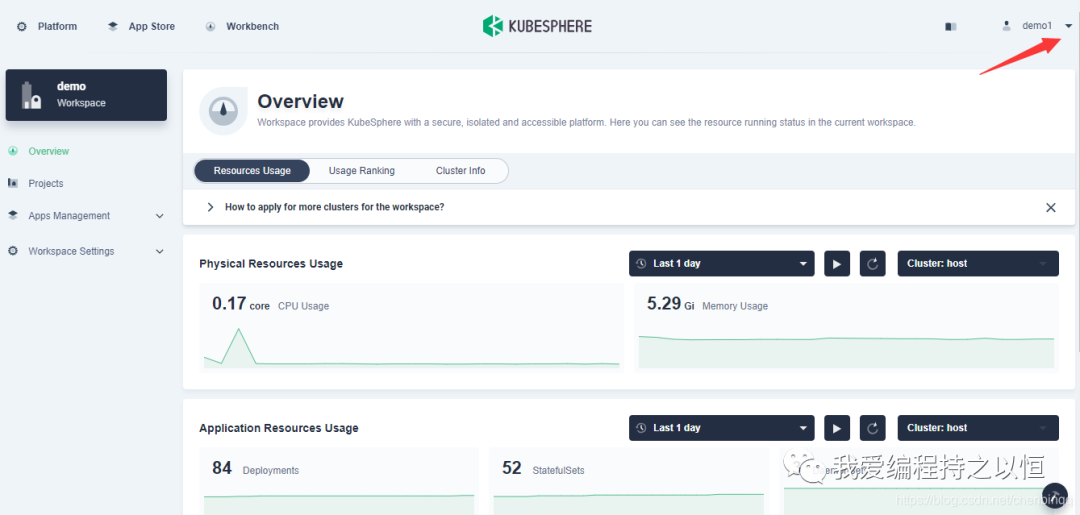Click the Projects sidebar icon
Screen dimensions: 1080x515
tap(13, 183)
